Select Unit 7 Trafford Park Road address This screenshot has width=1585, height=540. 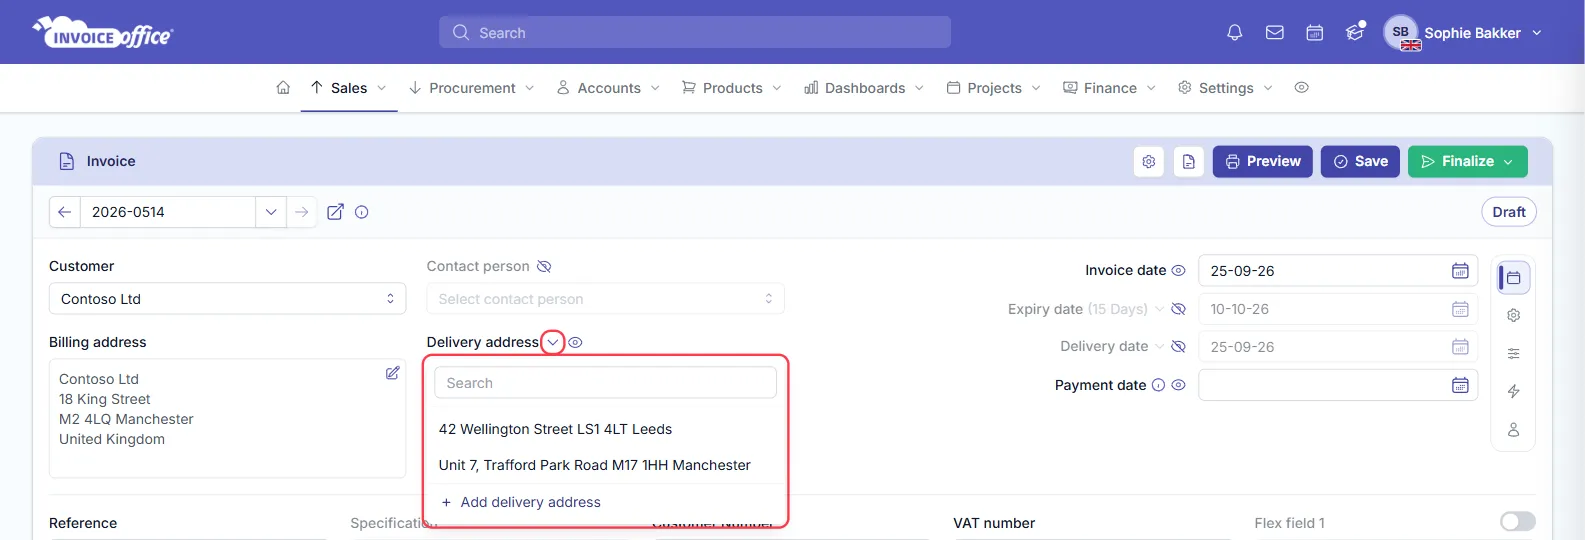[594, 465]
